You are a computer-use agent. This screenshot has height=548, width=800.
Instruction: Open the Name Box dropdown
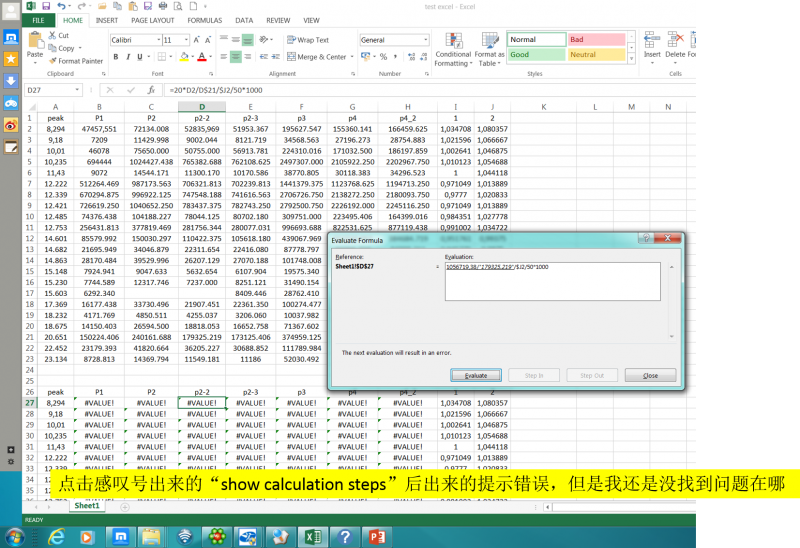click(x=77, y=90)
